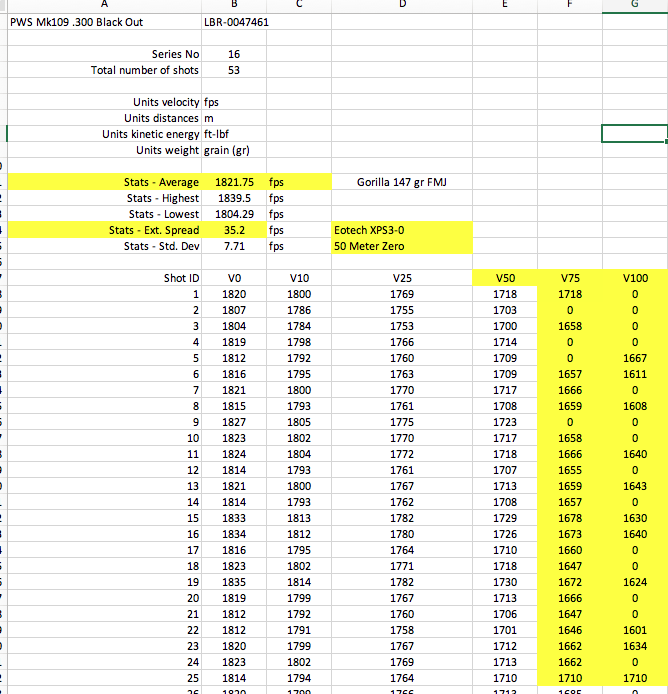This screenshot has height=694, width=668.
Task: Select the Gorilla 147 gr FMJ cell
Action: point(401,182)
